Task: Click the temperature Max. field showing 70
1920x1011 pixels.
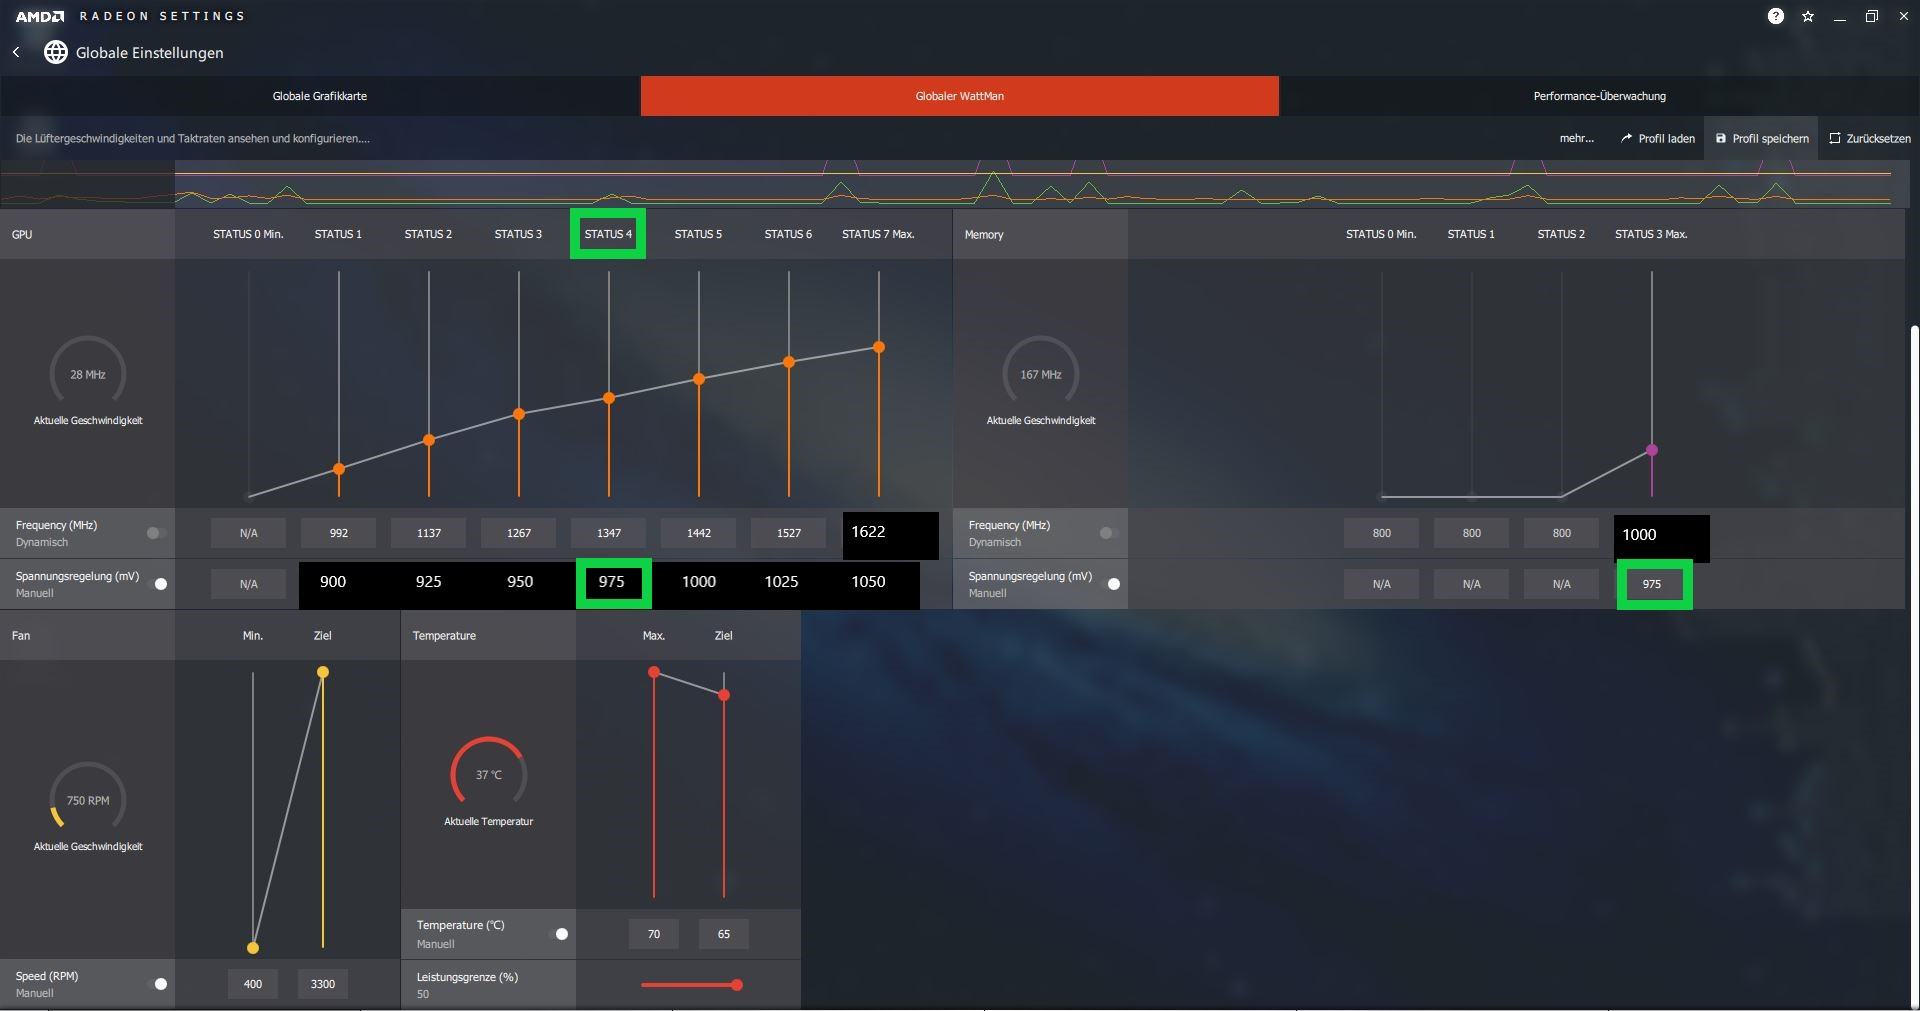Action: tap(654, 934)
